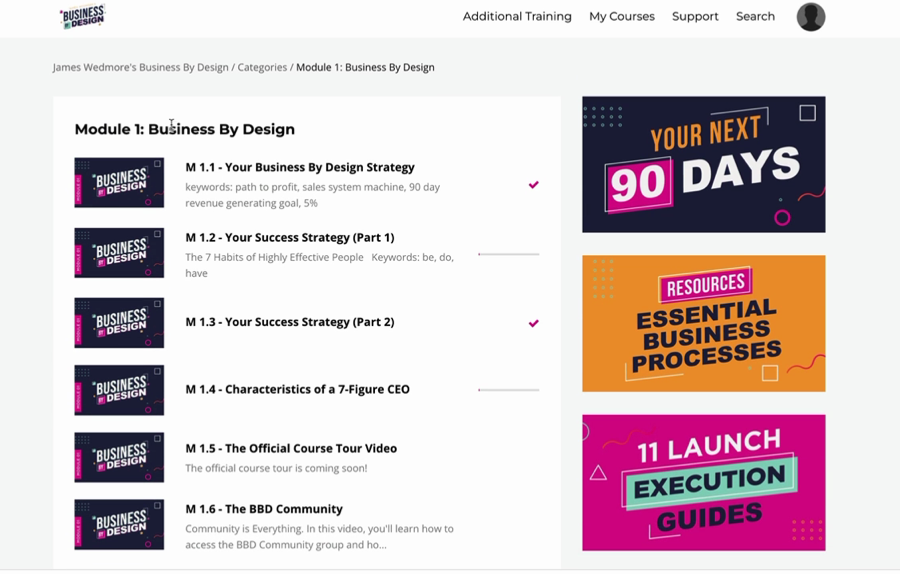Click the Module 1: Business By Design breadcrumb

pyautogui.click(x=365, y=67)
